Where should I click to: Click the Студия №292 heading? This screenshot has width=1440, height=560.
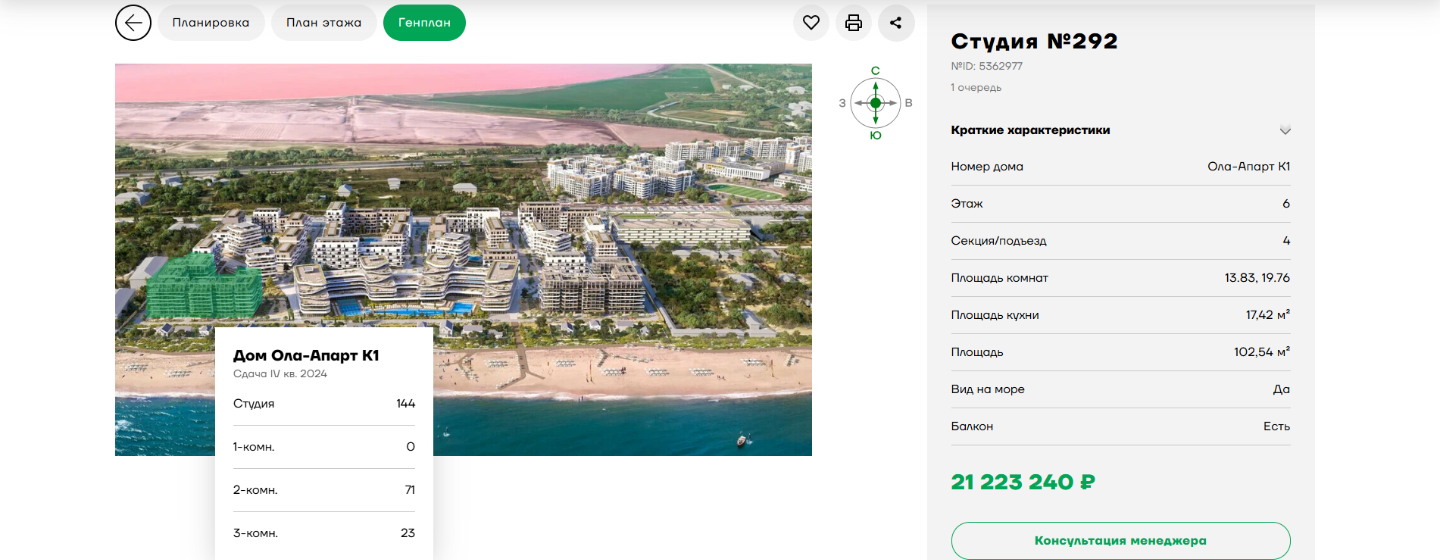click(1034, 41)
